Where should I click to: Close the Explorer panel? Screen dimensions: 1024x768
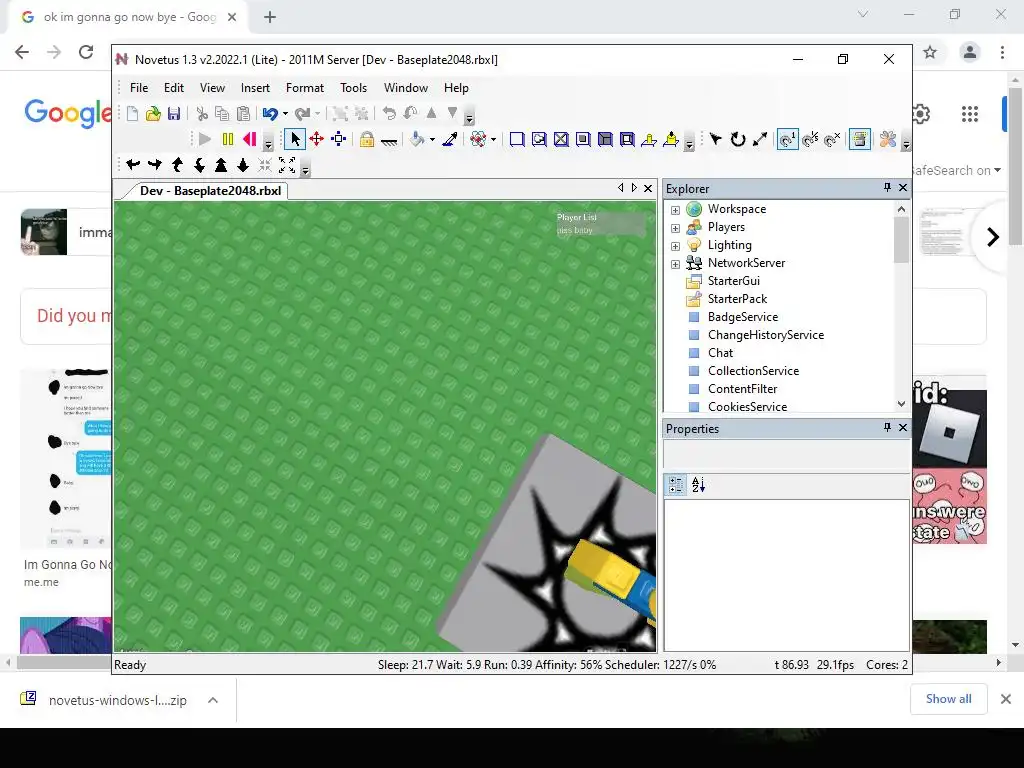[x=903, y=188]
